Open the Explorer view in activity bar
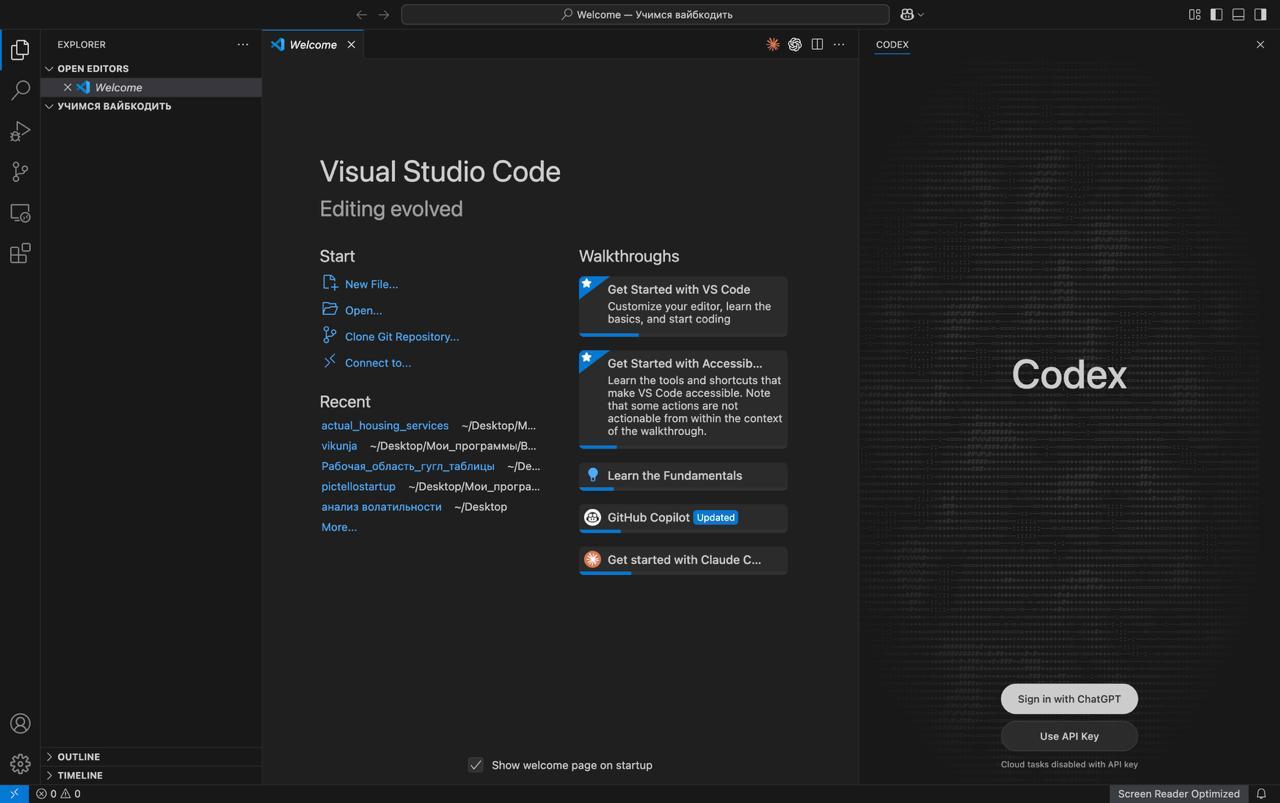 click(20, 49)
